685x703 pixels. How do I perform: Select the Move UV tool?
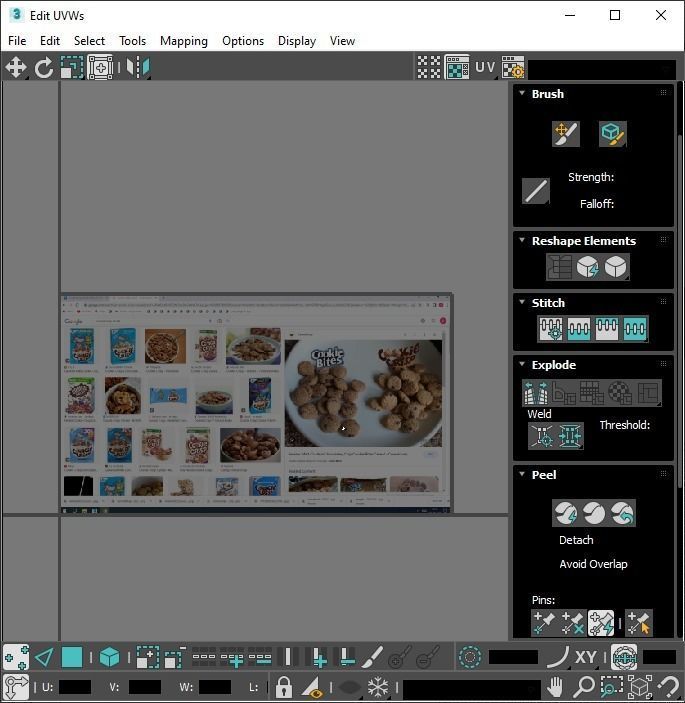click(16, 67)
